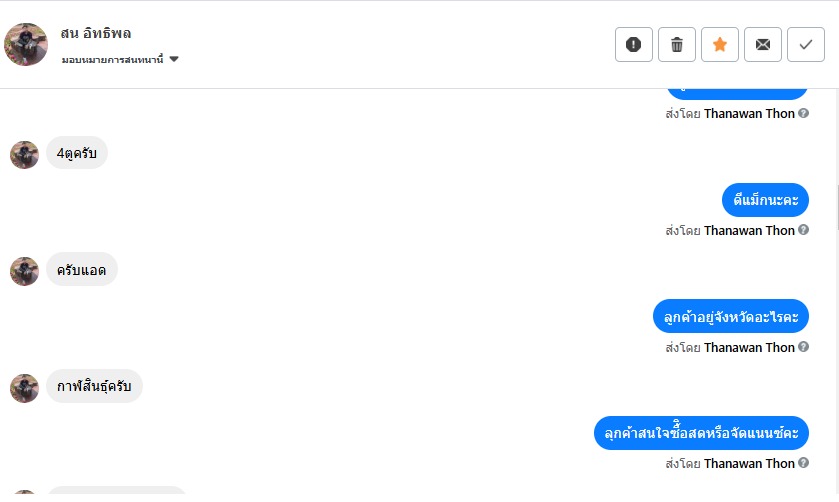This screenshot has height=502, width=839.
Task: Click info icon below province question message
Action: point(804,347)
